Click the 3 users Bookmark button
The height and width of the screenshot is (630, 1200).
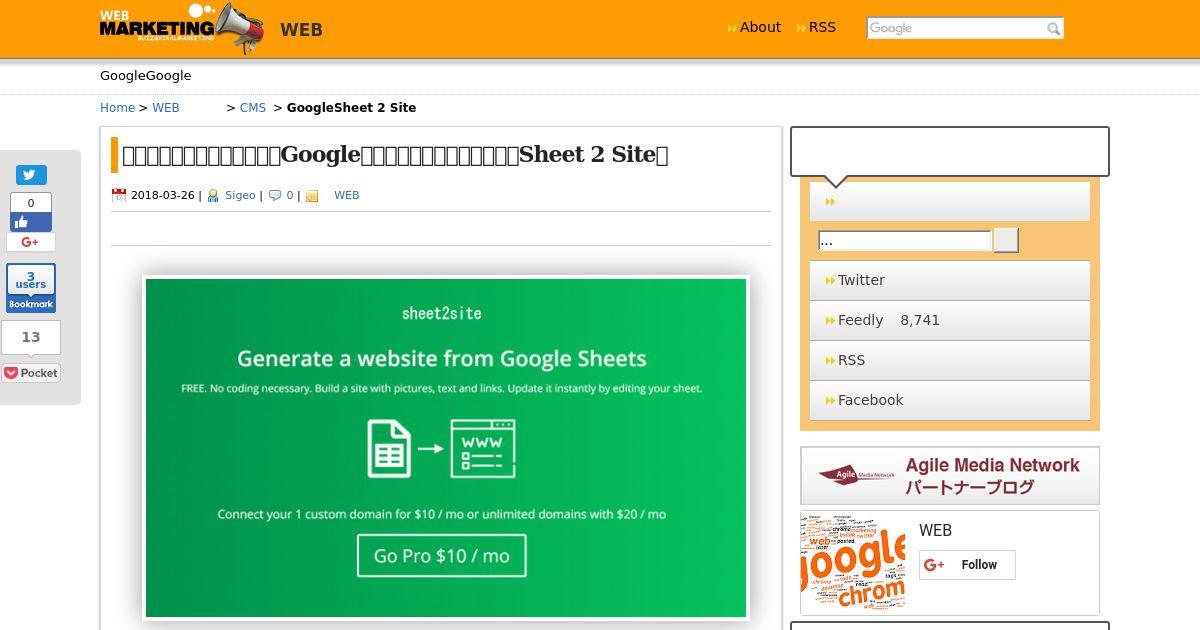[31, 288]
